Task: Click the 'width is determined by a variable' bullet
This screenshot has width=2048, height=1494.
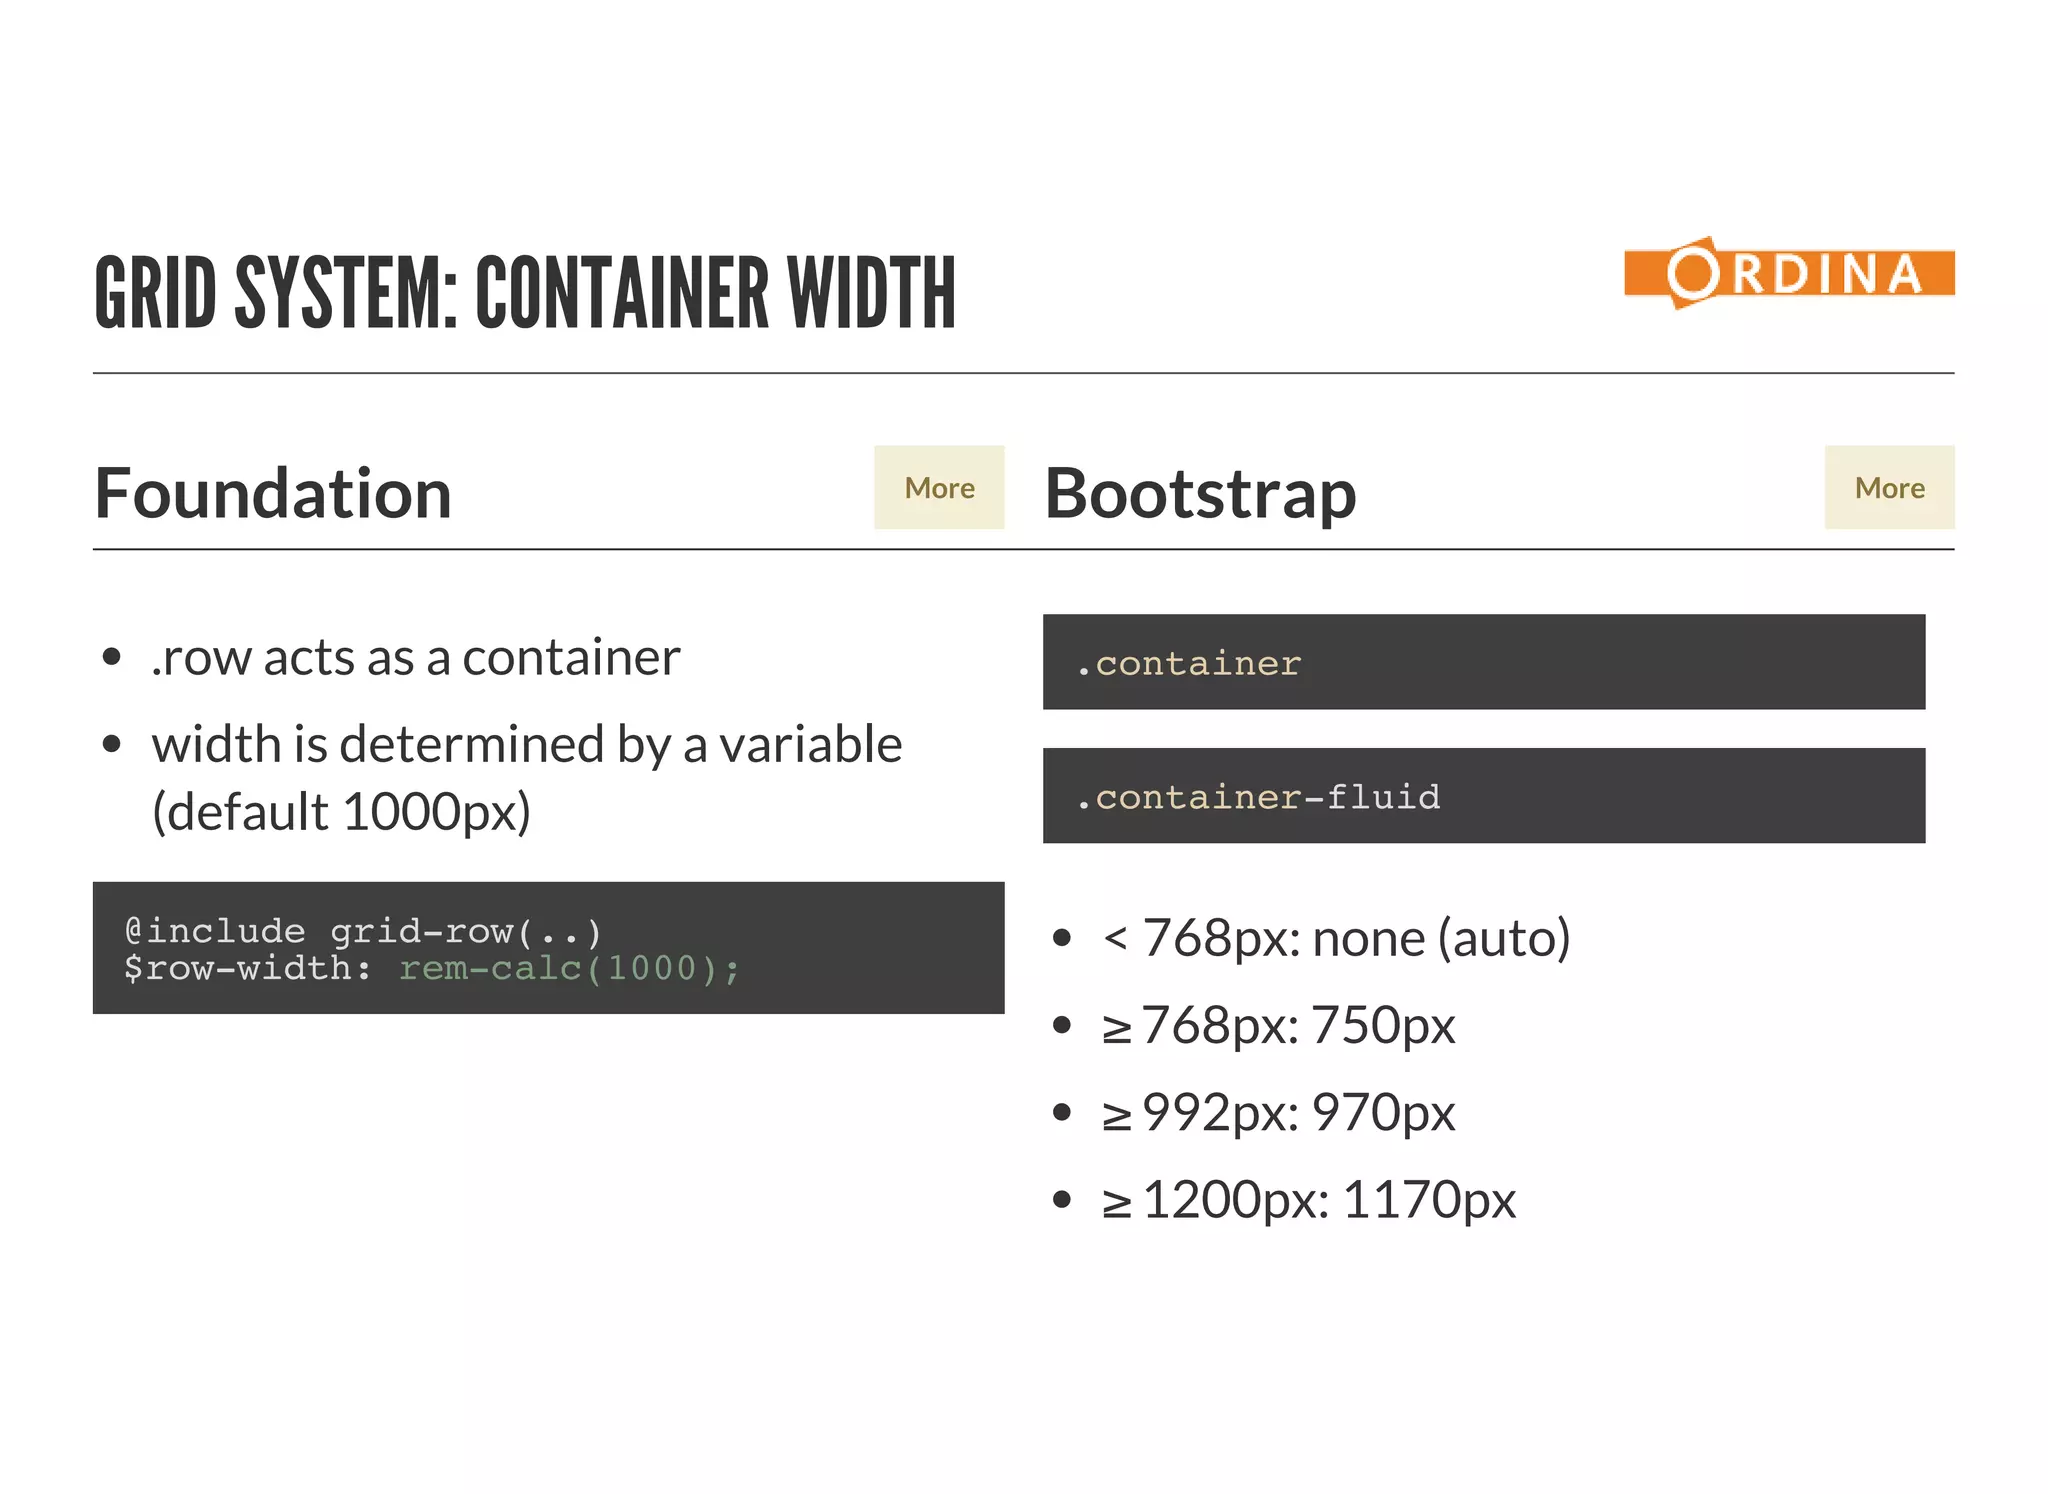Action: [527, 777]
